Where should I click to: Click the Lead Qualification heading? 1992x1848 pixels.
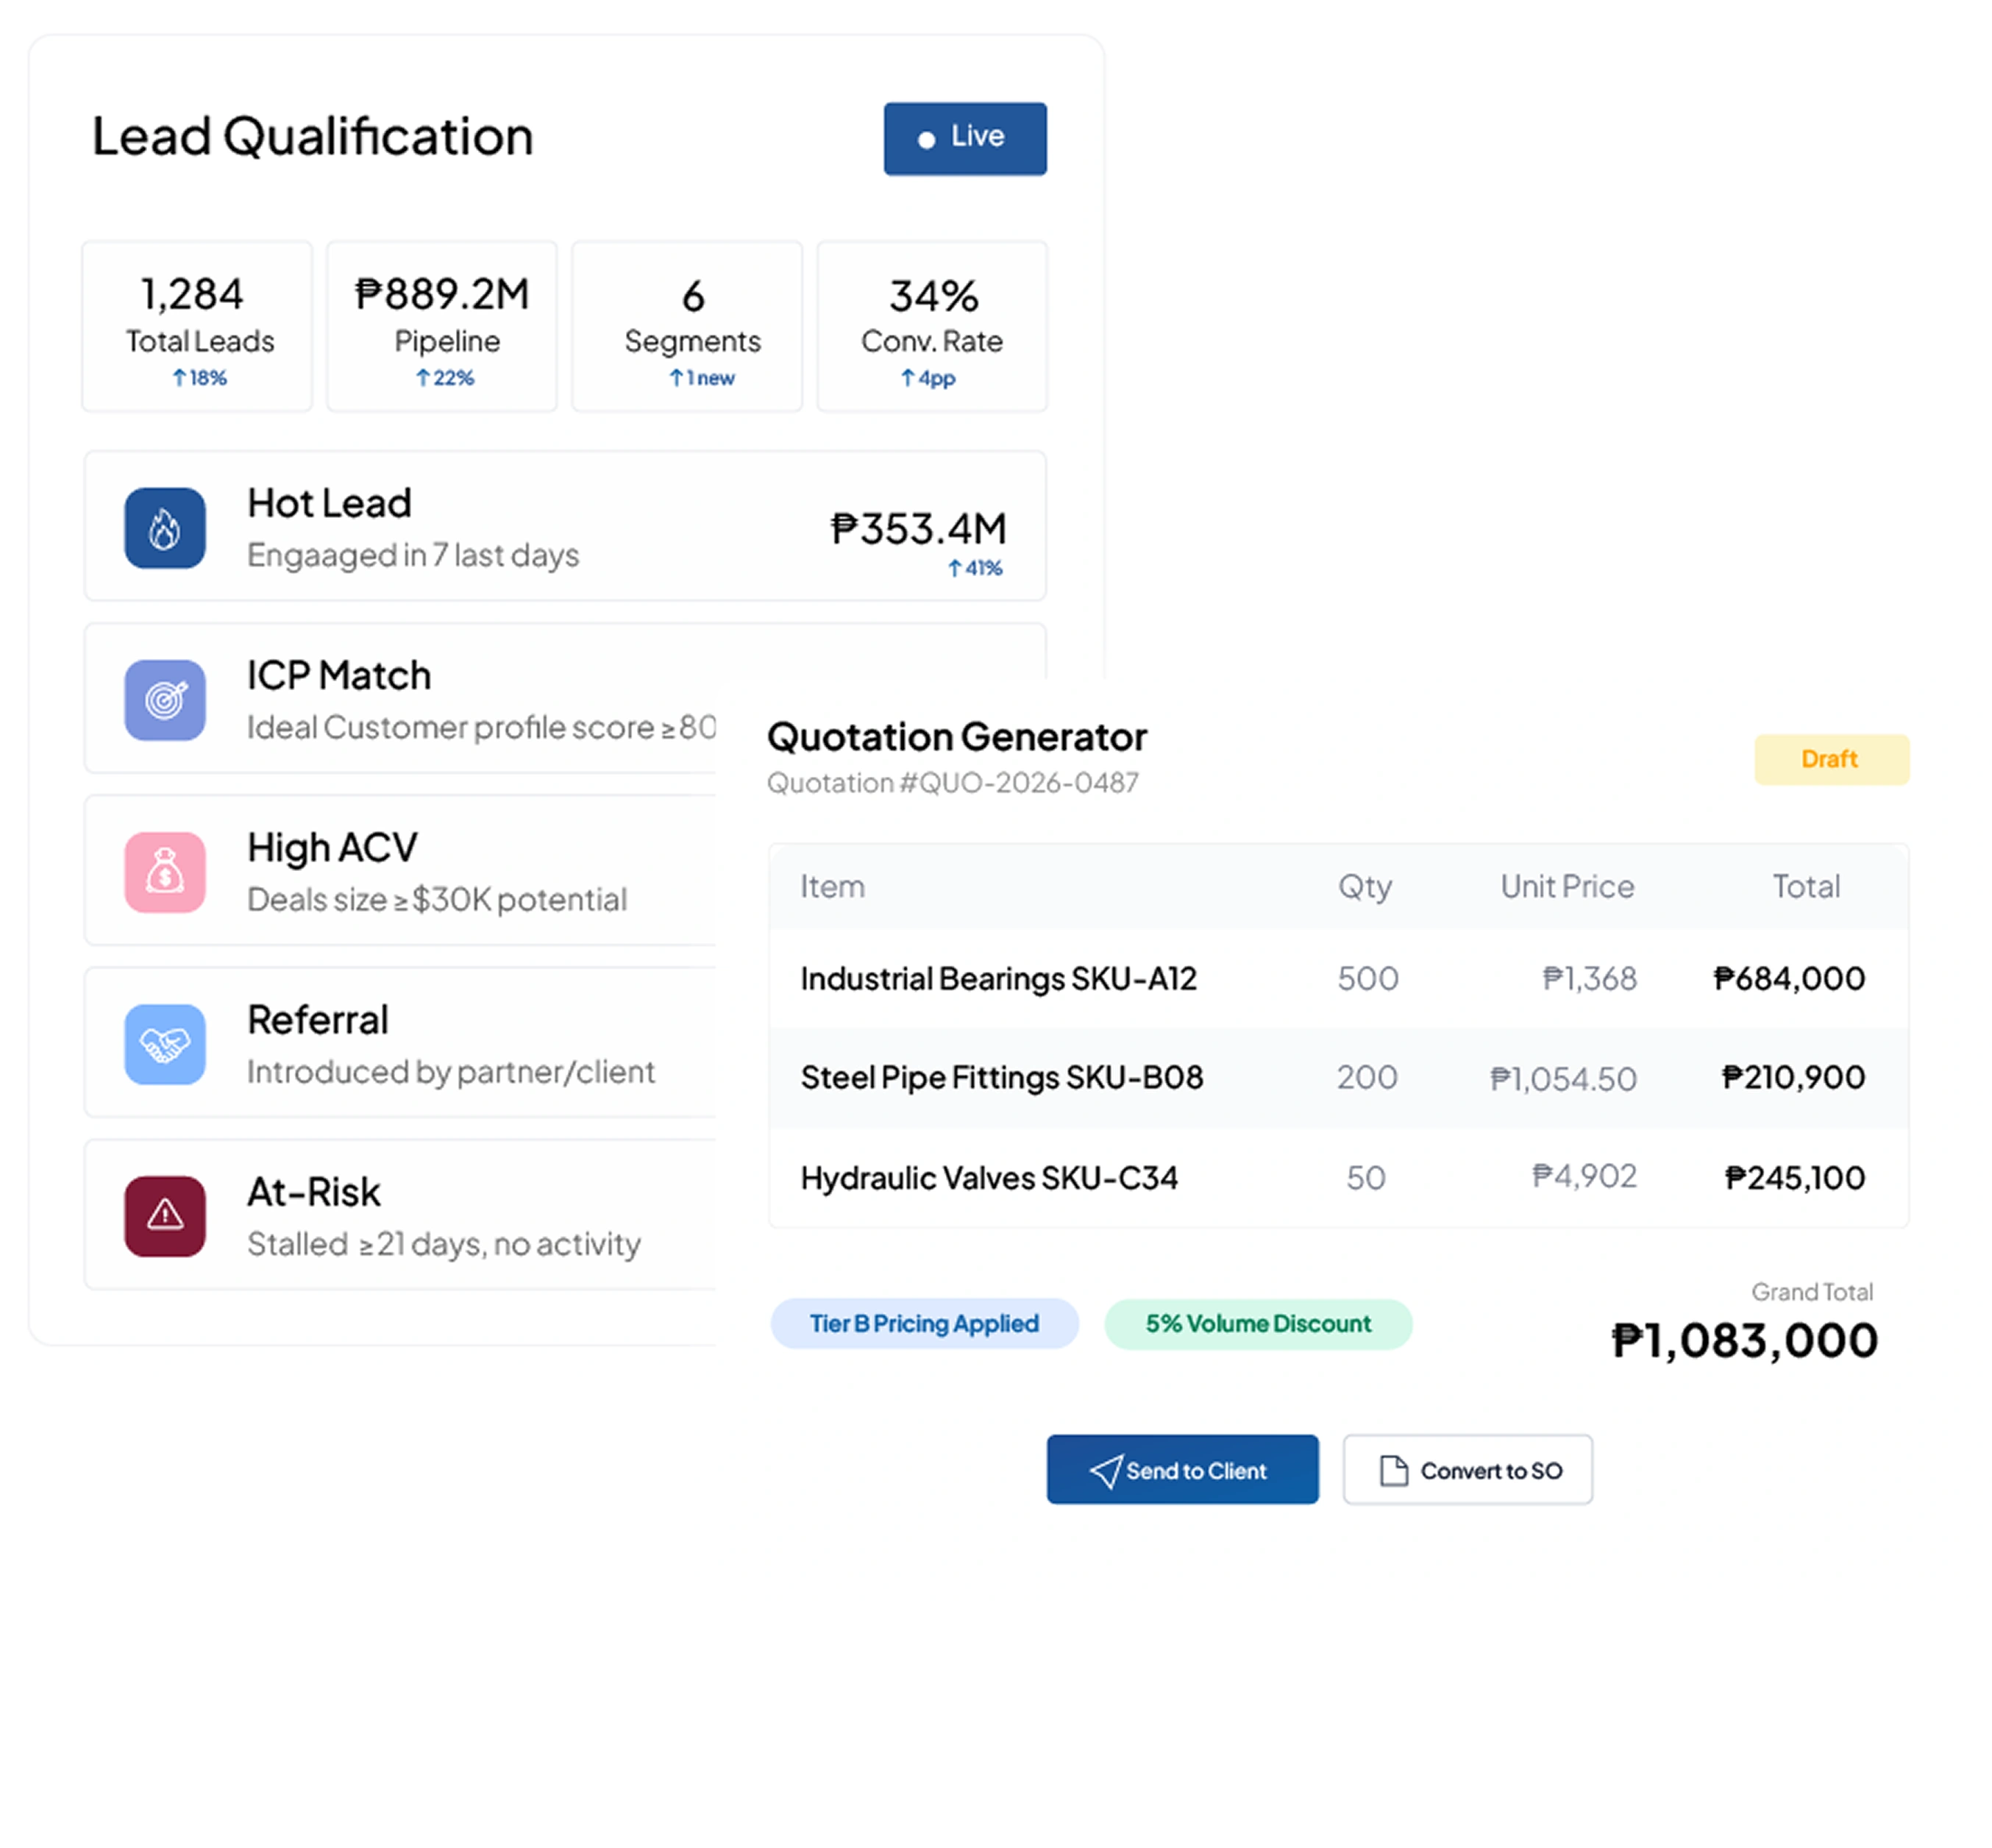[x=312, y=136]
